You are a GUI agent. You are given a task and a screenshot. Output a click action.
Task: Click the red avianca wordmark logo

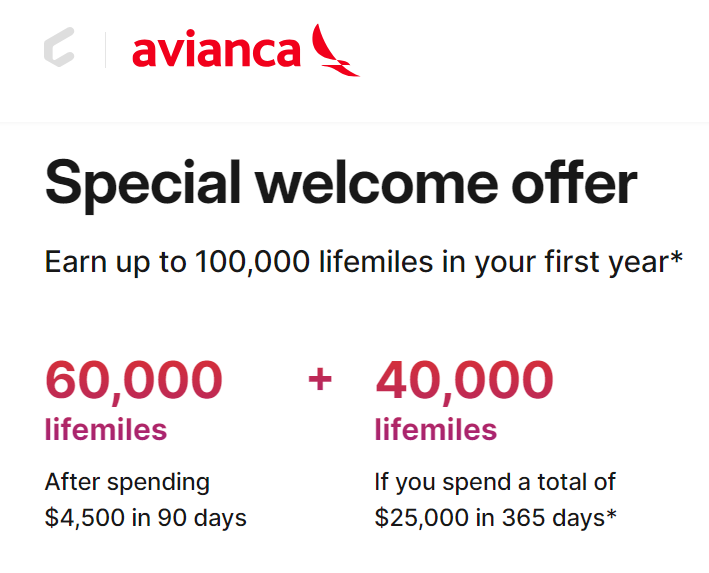[x=217, y=50]
